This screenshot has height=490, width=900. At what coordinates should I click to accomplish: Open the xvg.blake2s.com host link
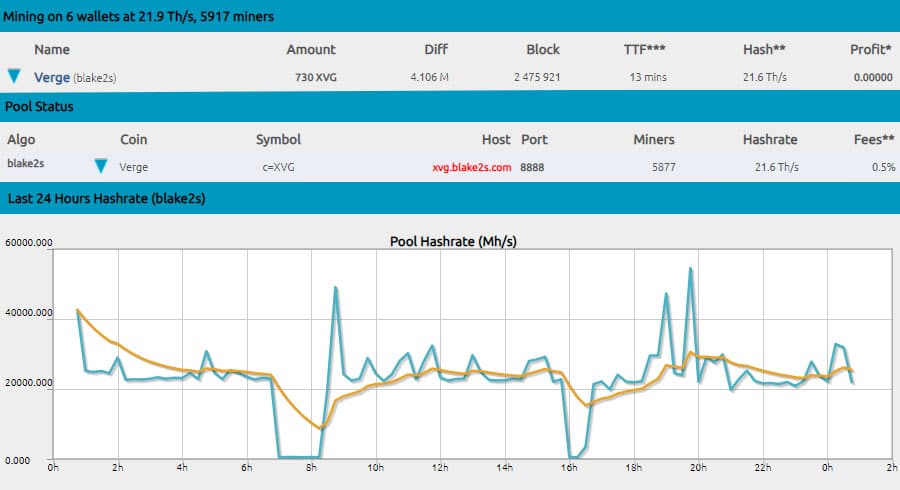tap(472, 167)
